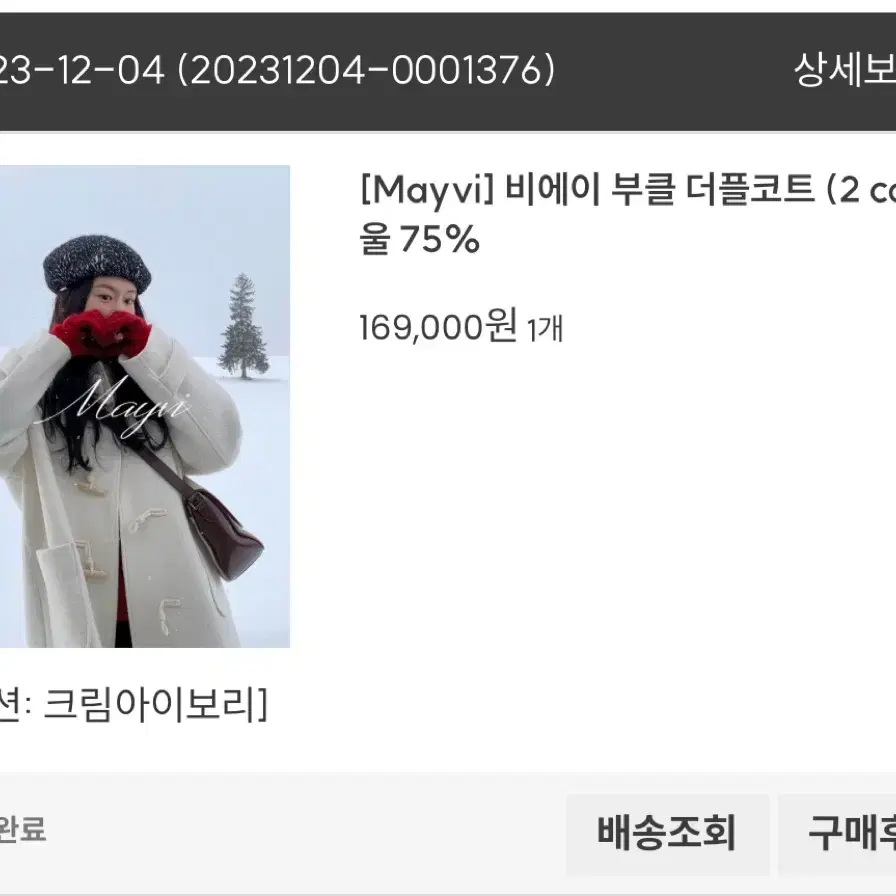Click the Mayvi script logo on photo
This screenshot has height=896, width=896.
(111, 407)
